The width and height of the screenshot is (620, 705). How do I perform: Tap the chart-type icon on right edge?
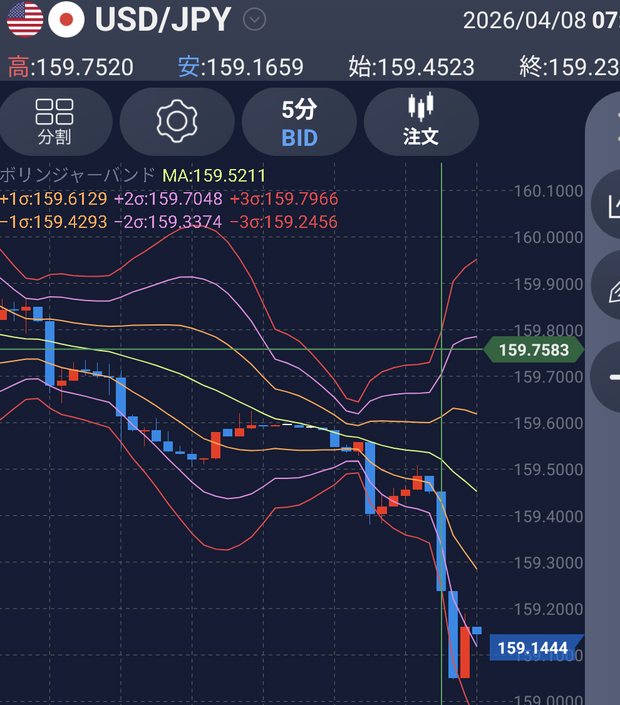click(607, 204)
